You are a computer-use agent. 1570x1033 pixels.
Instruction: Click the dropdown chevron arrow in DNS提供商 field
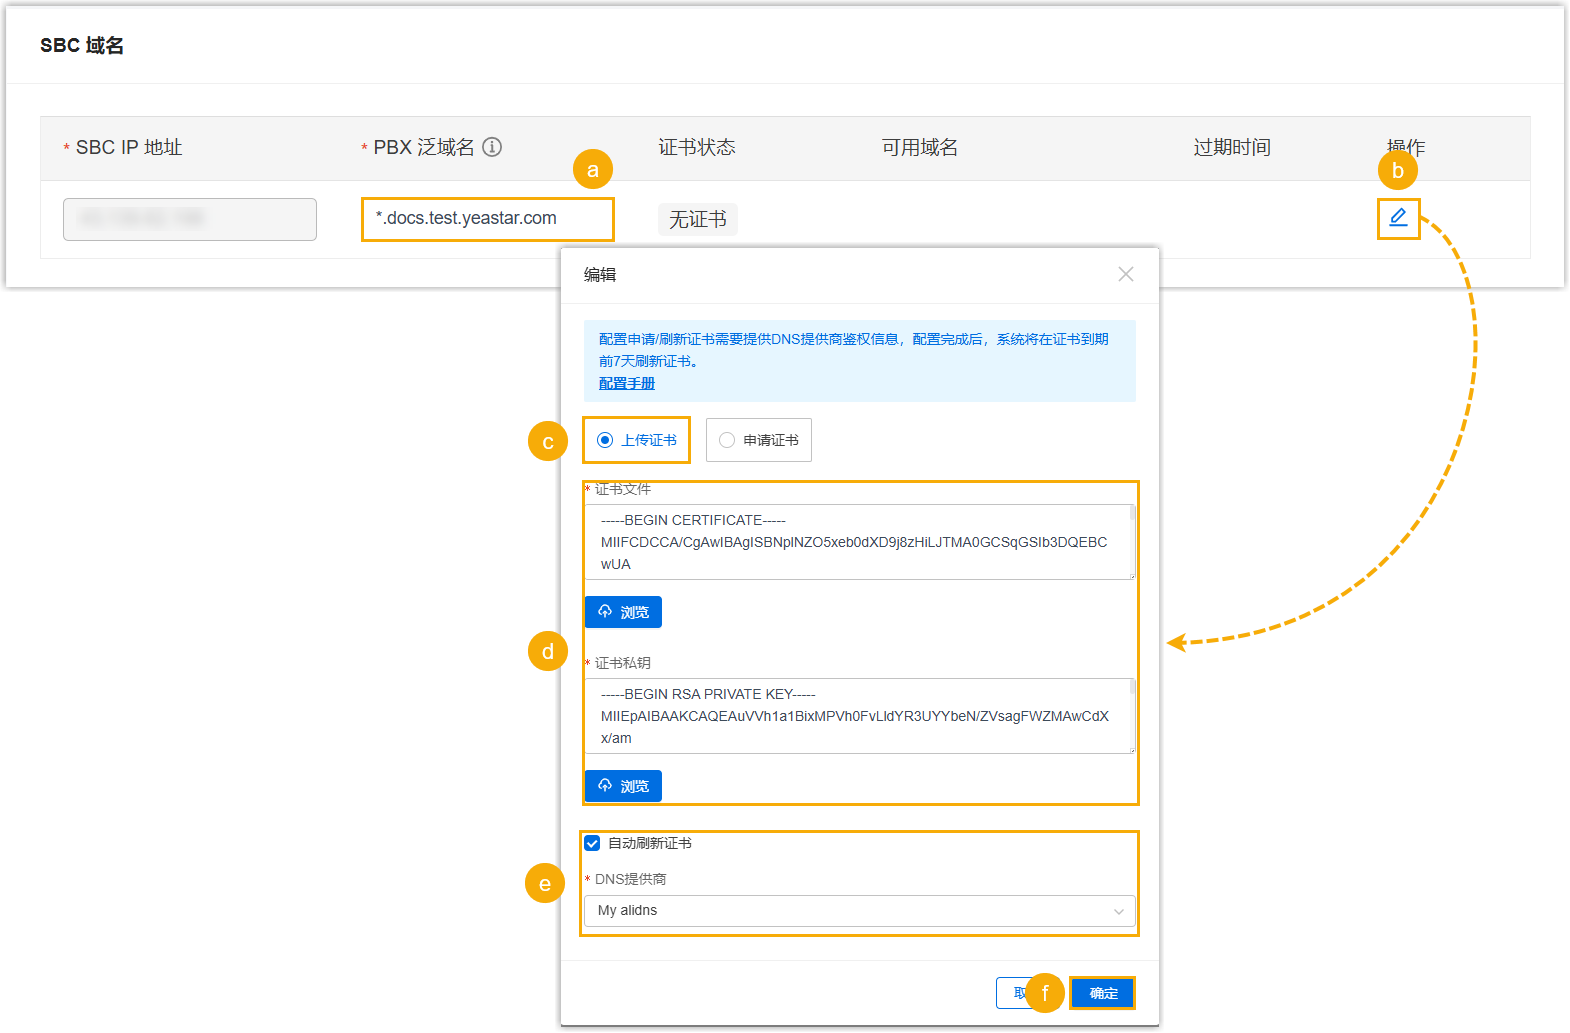pyautogui.click(x=1118, y=911)
